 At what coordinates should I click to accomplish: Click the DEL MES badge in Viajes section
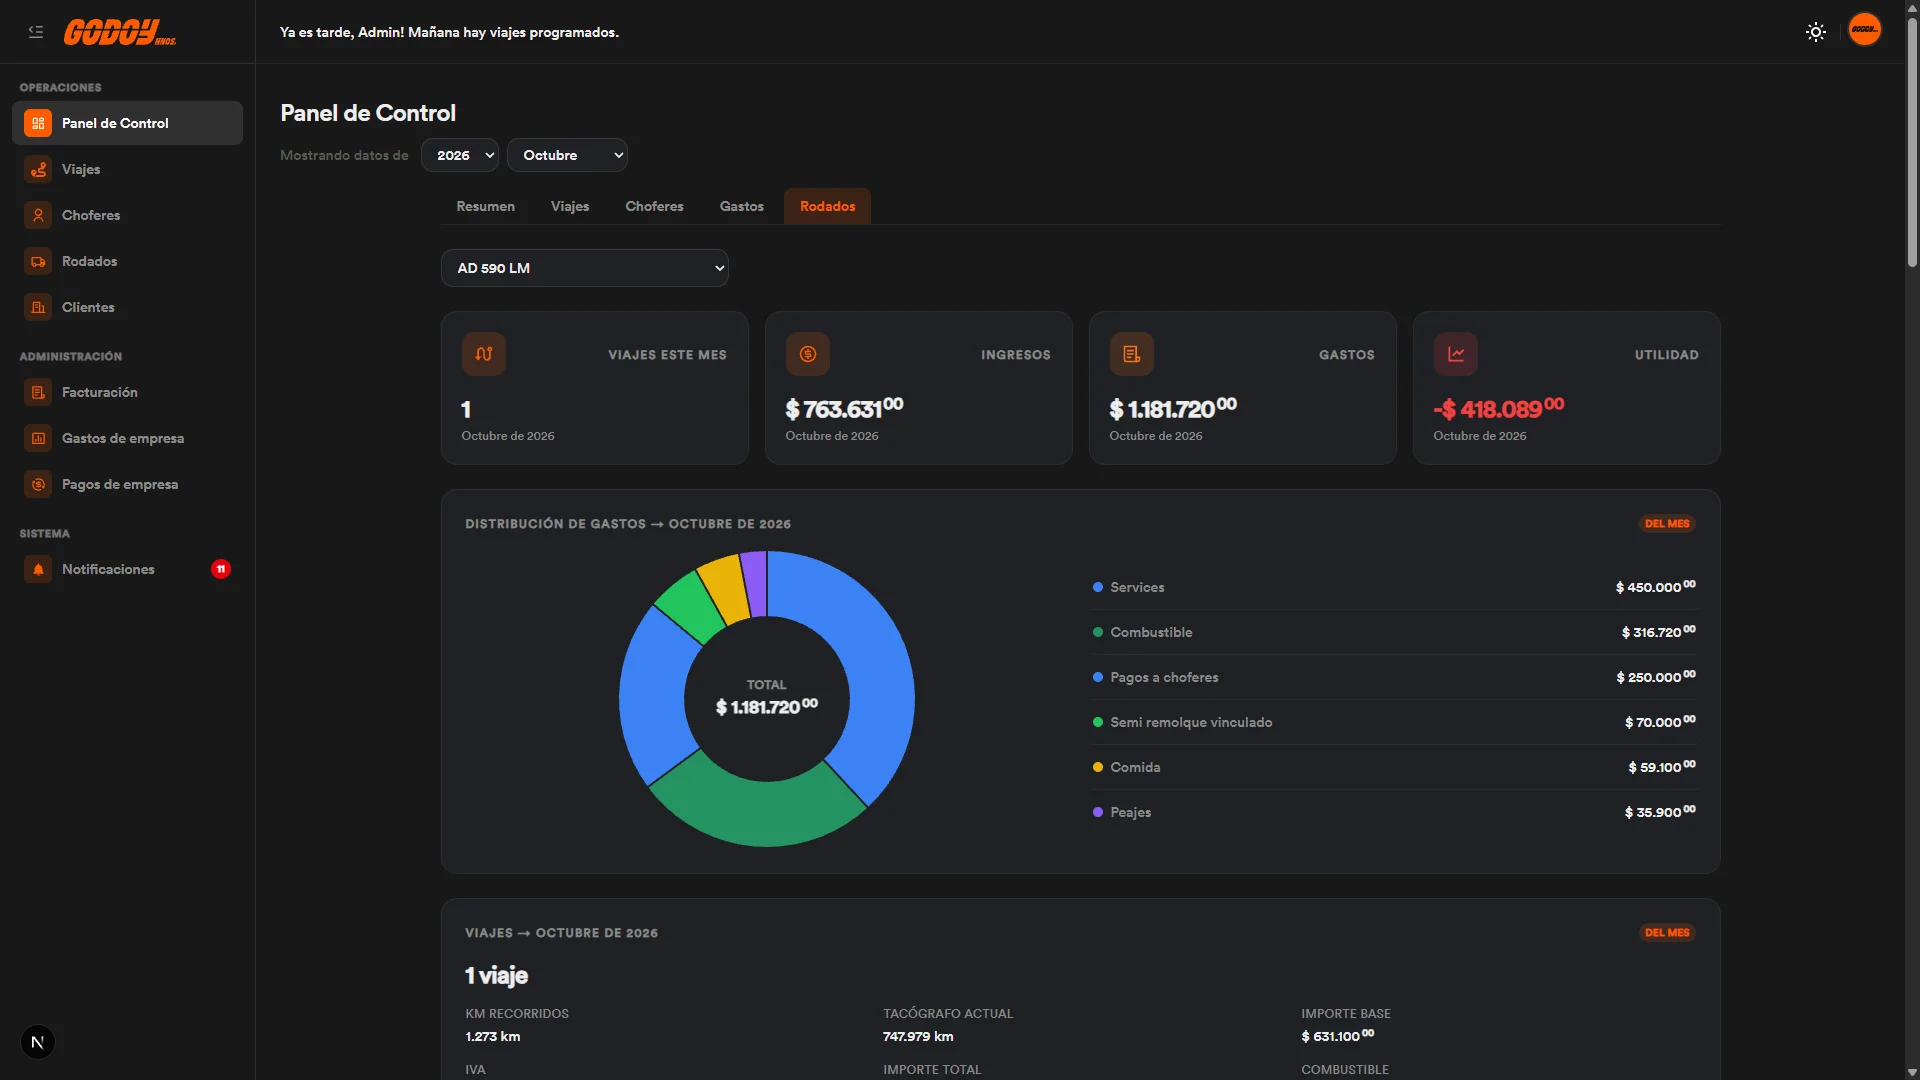pos(1667,933)
